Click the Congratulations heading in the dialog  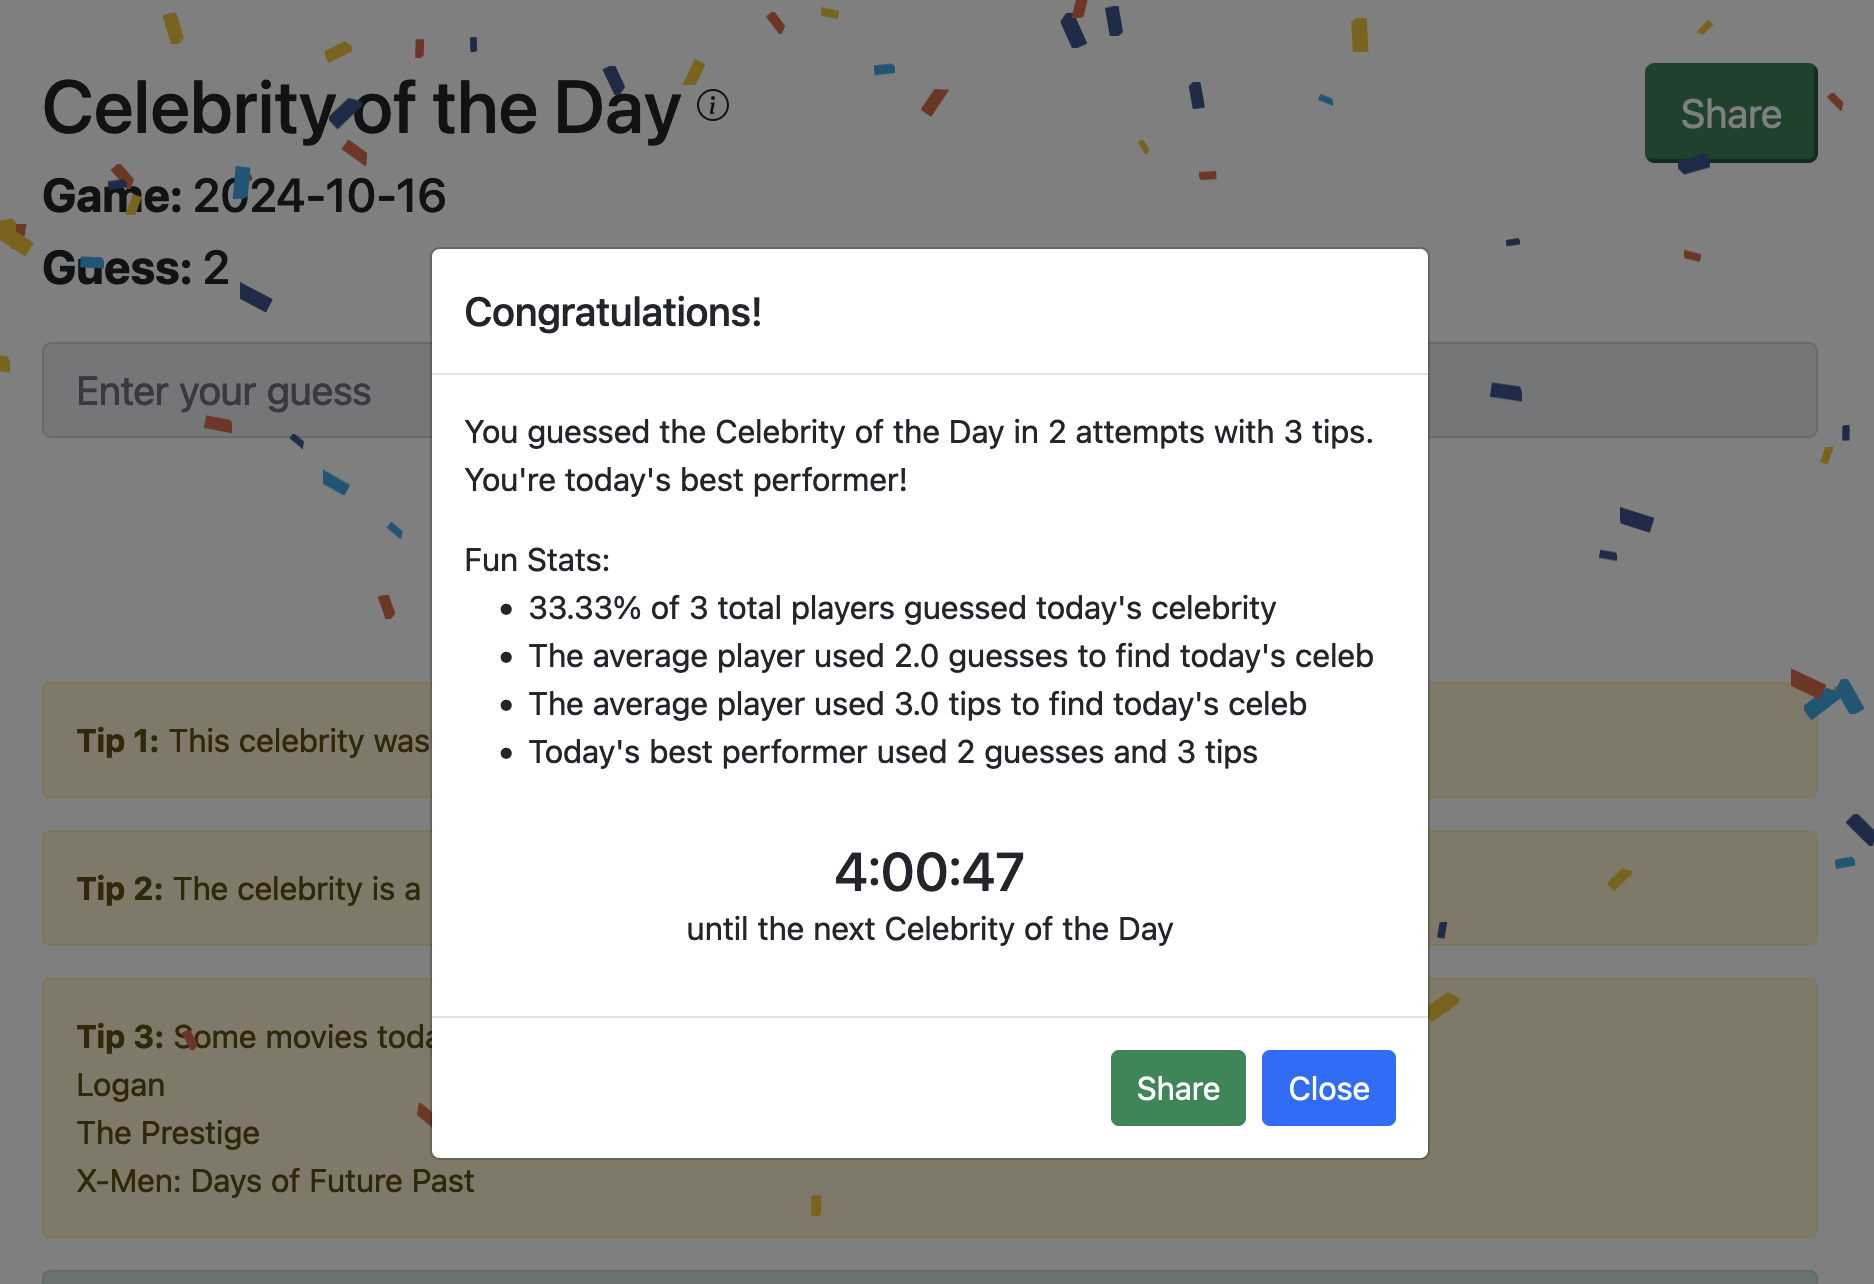click(613, 312)
